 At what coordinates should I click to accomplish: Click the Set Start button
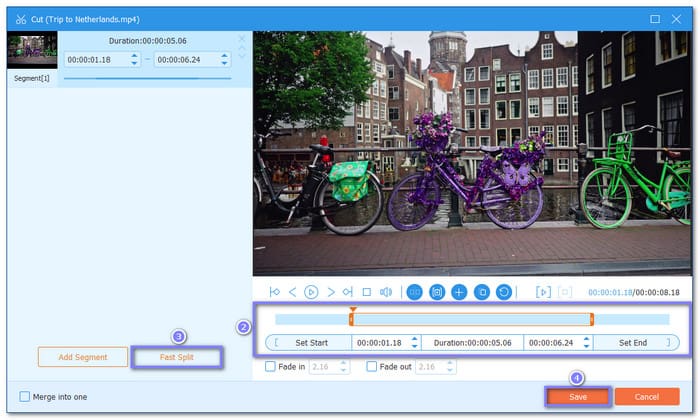(x=312, y=342)
